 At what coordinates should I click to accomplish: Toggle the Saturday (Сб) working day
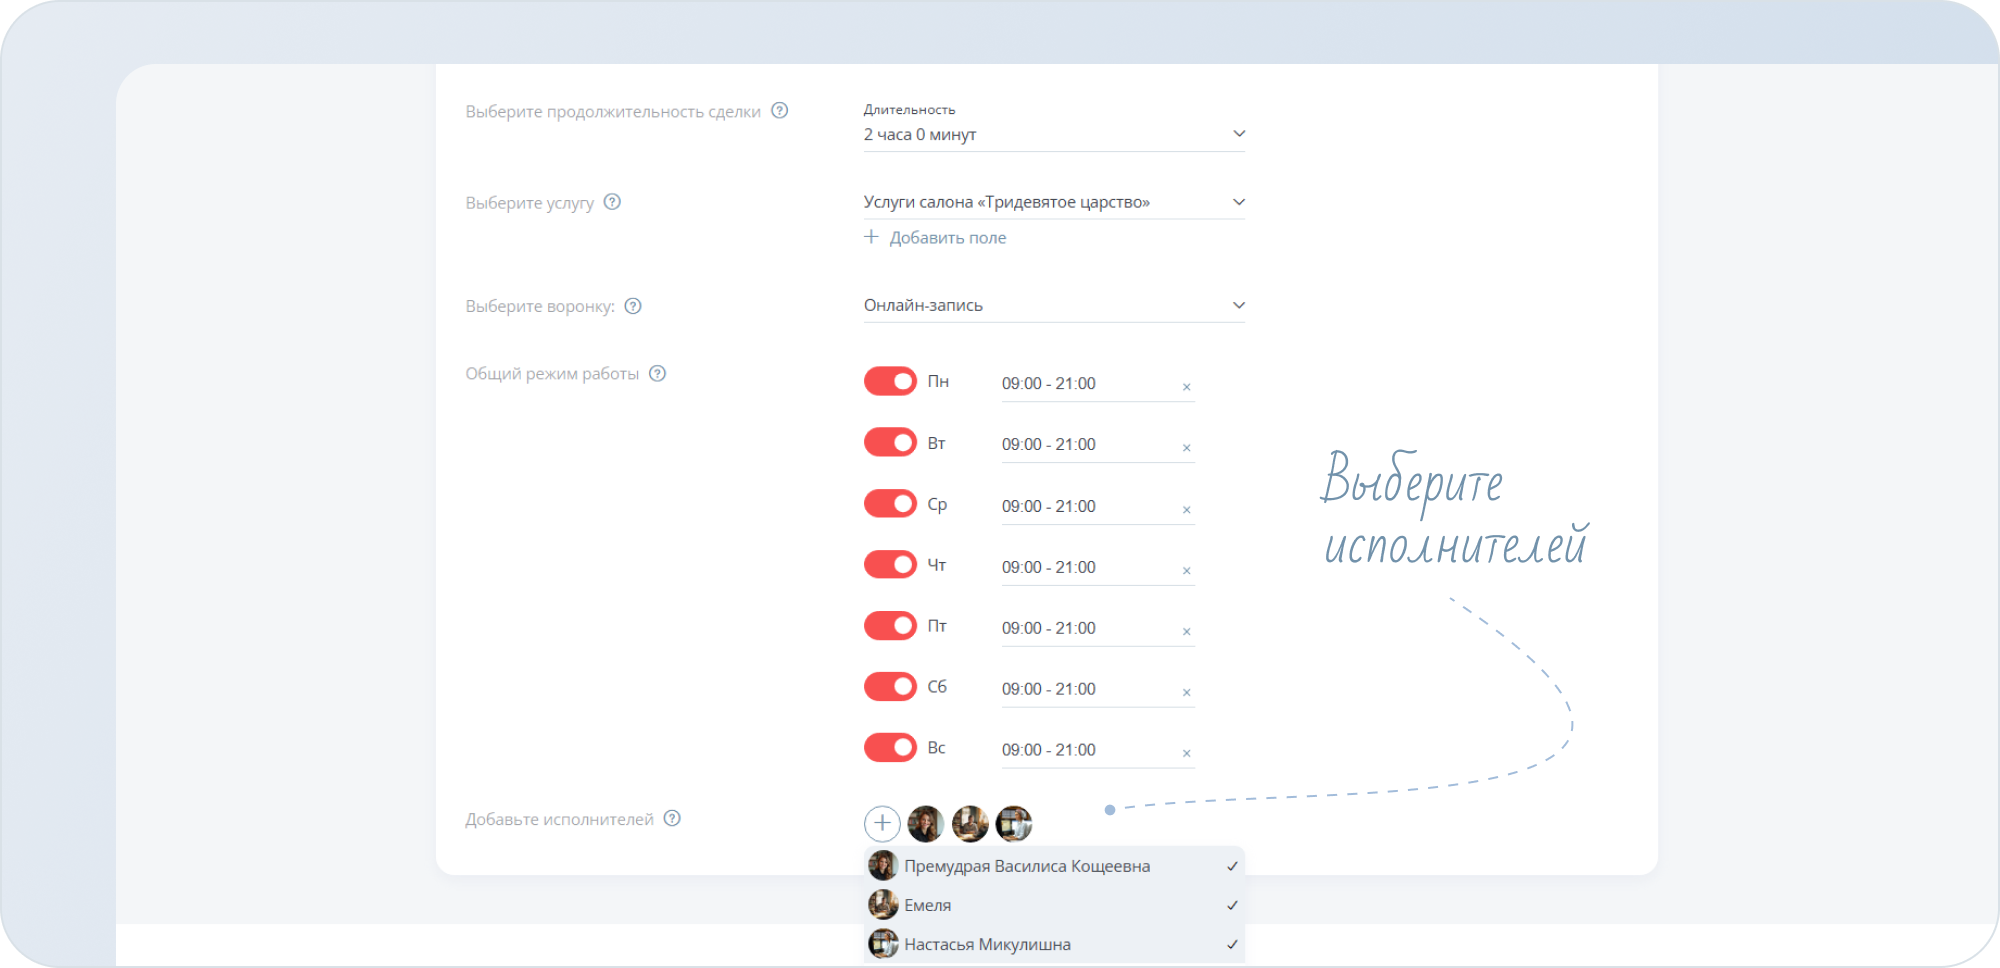[x=890, y=686]
